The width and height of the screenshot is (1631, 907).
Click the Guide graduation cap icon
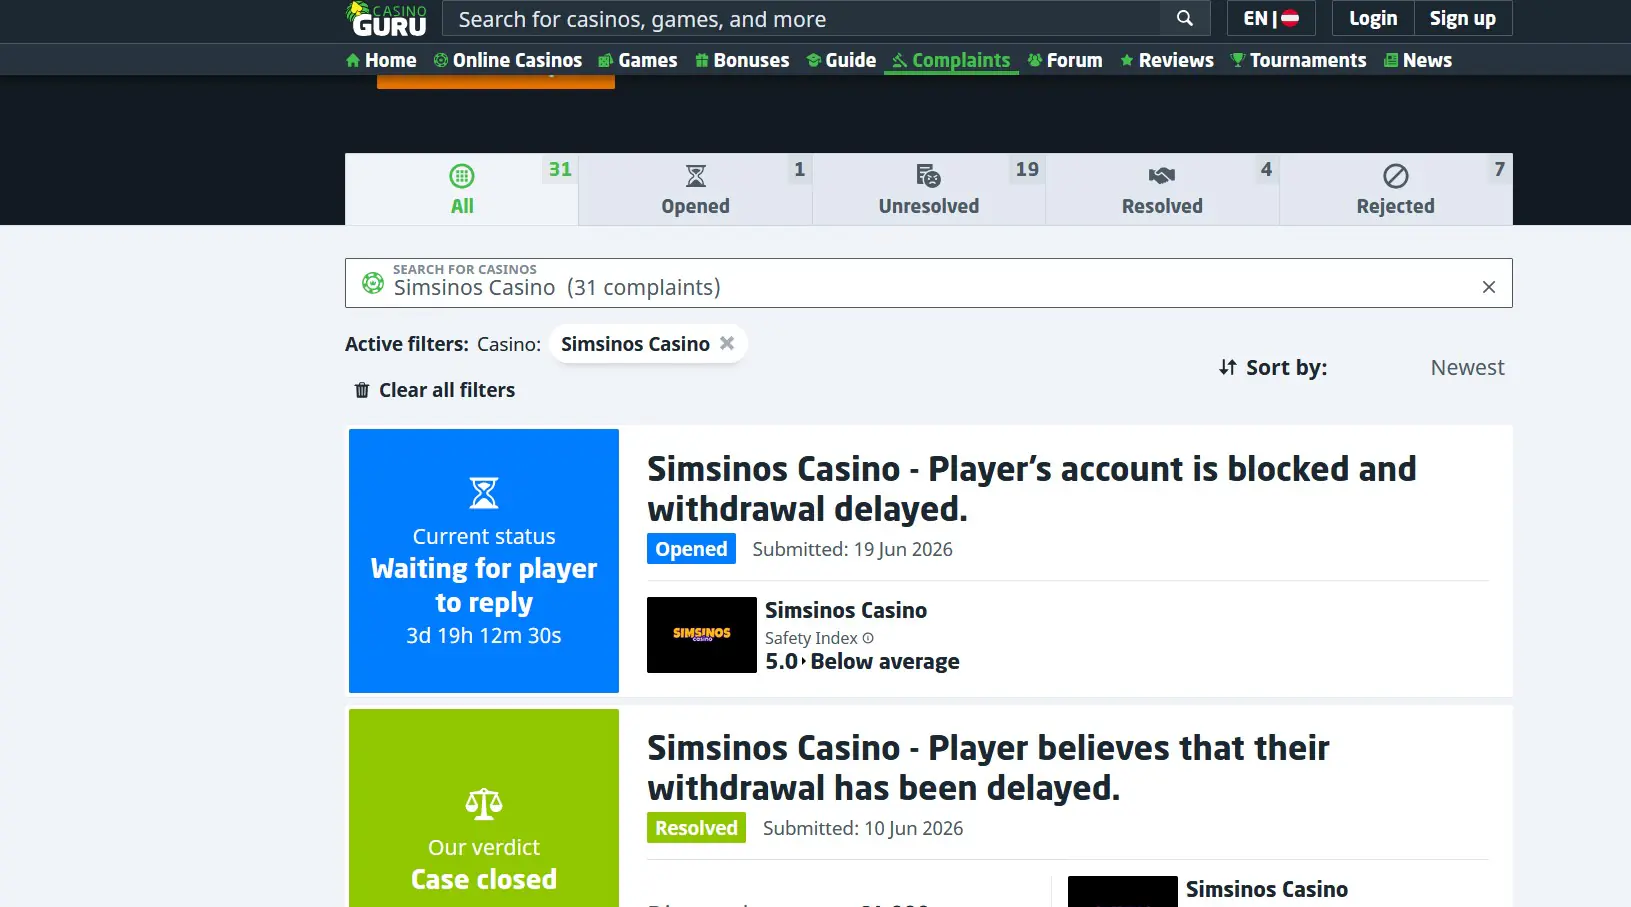[x=814, y=61]
